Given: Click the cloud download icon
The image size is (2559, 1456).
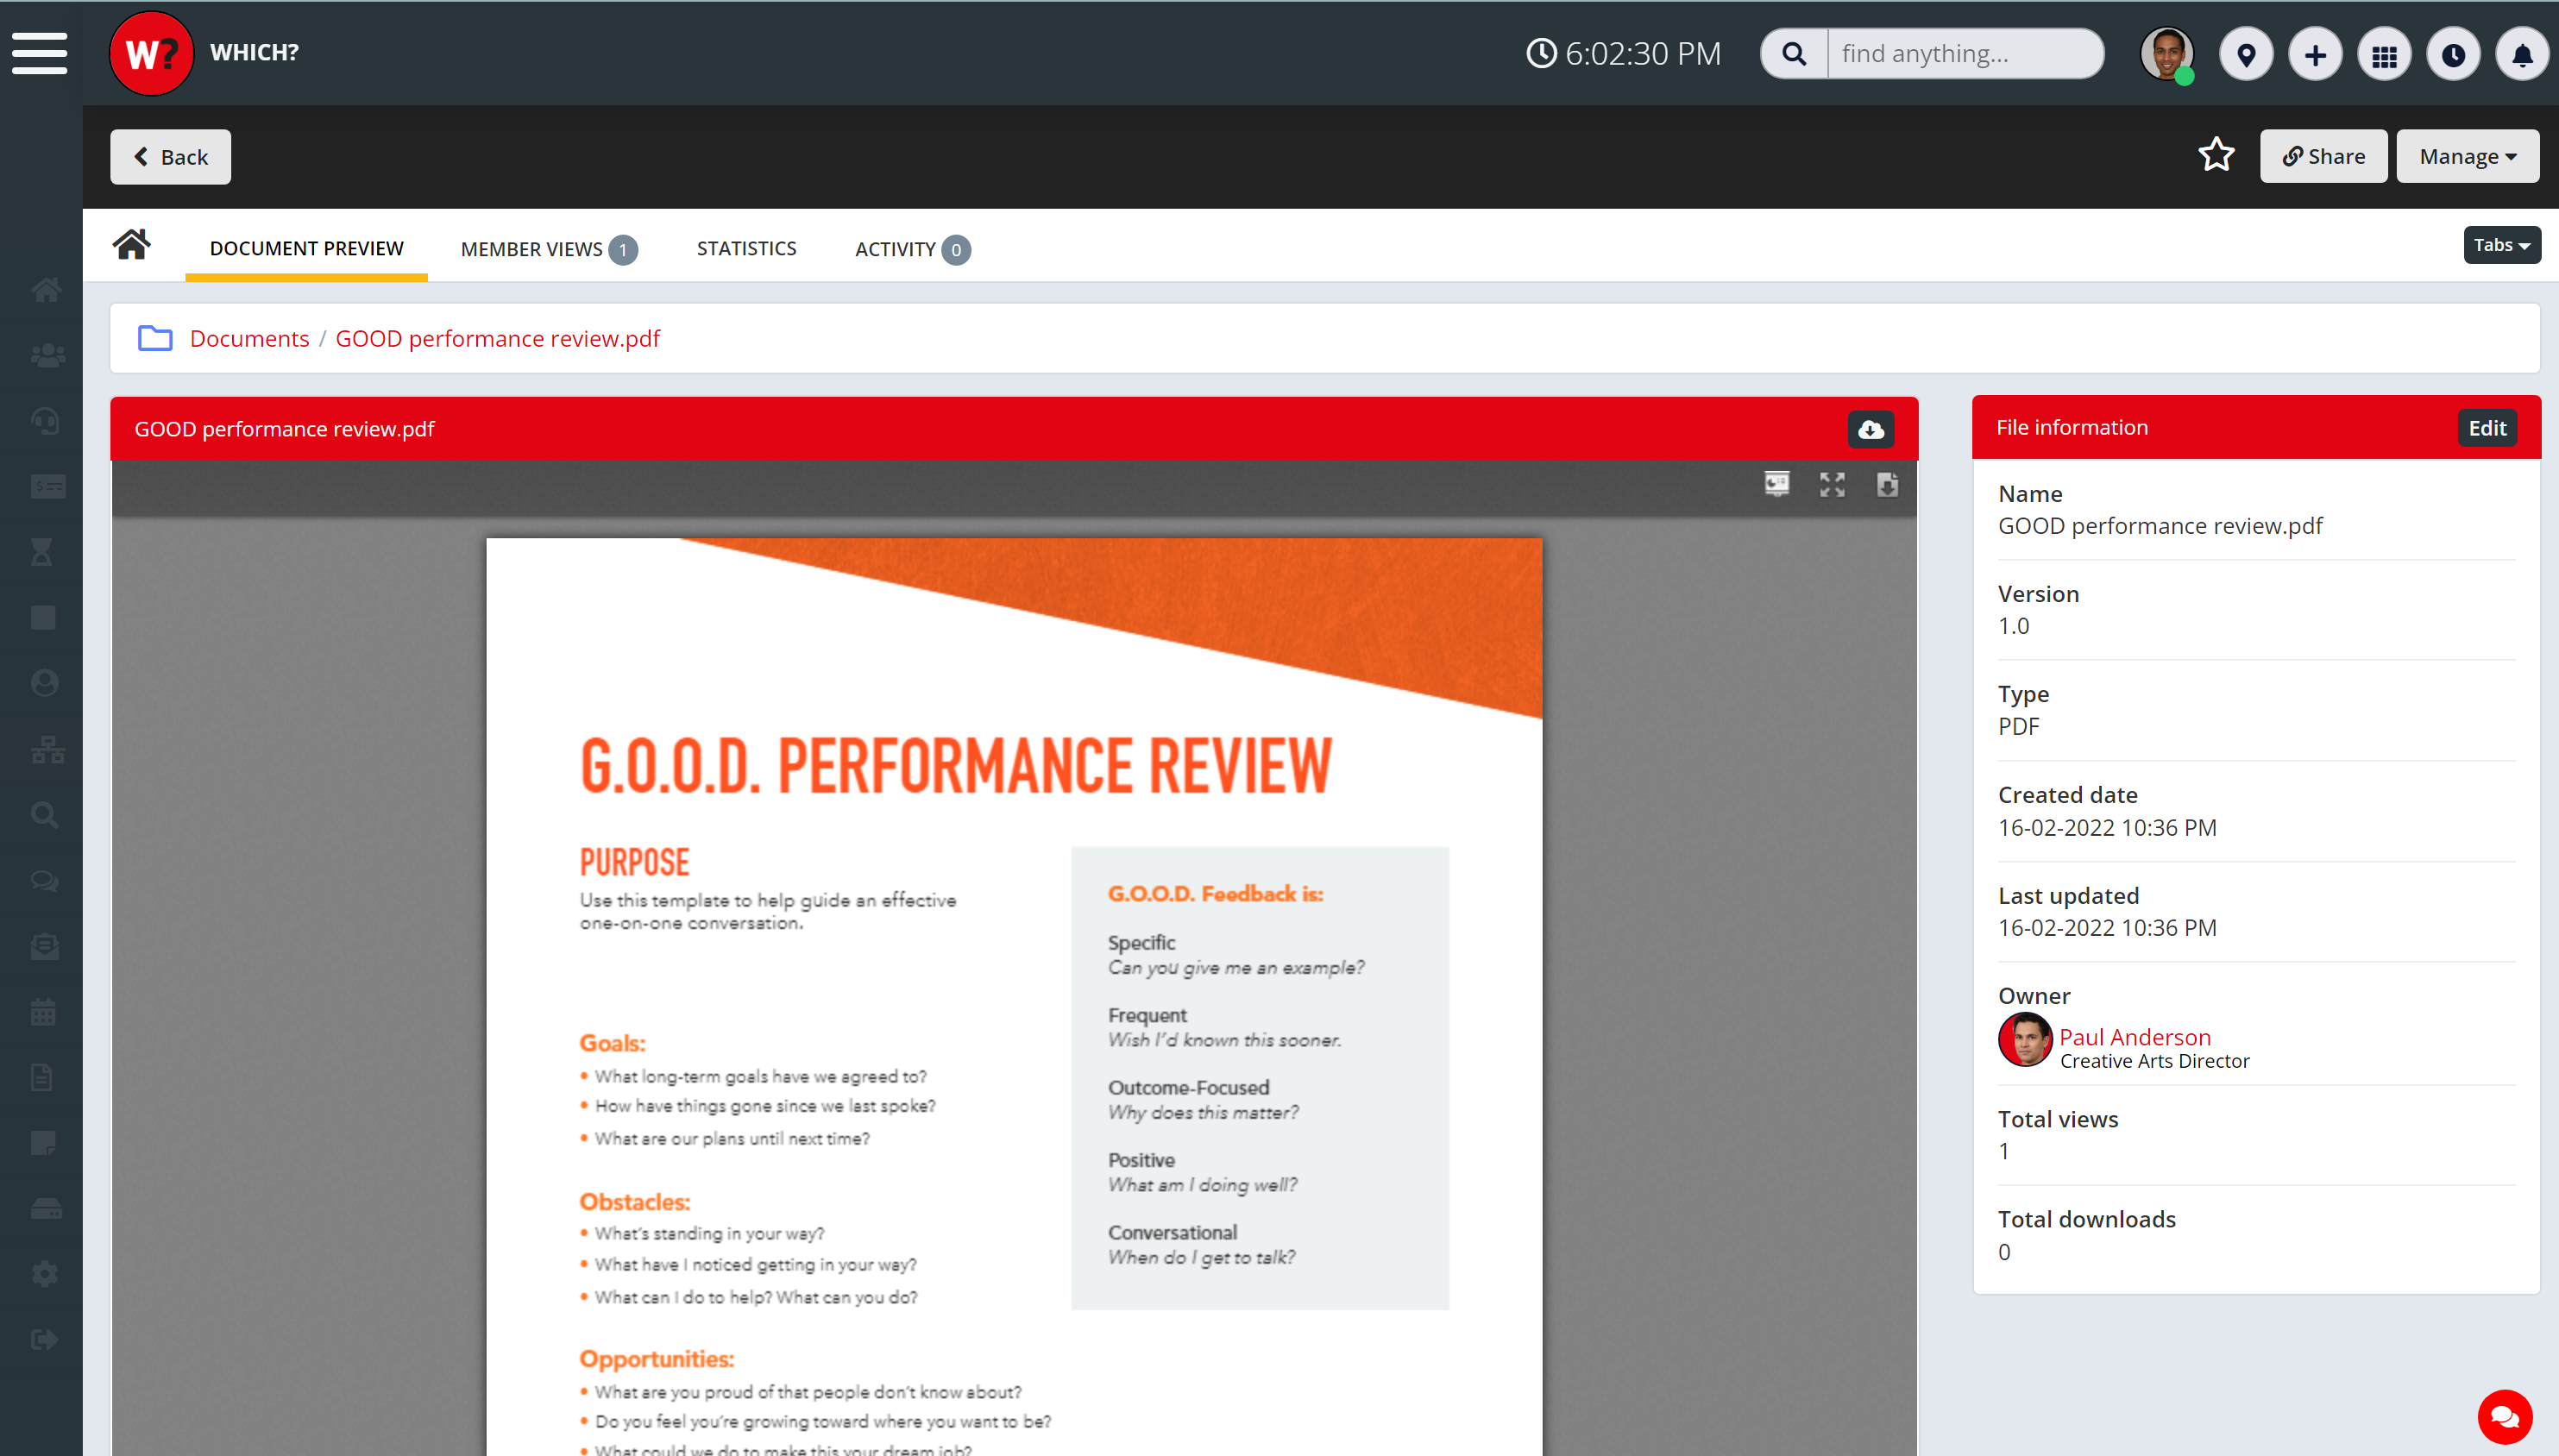Looking at the screenshot, I should pos(1870,429).
